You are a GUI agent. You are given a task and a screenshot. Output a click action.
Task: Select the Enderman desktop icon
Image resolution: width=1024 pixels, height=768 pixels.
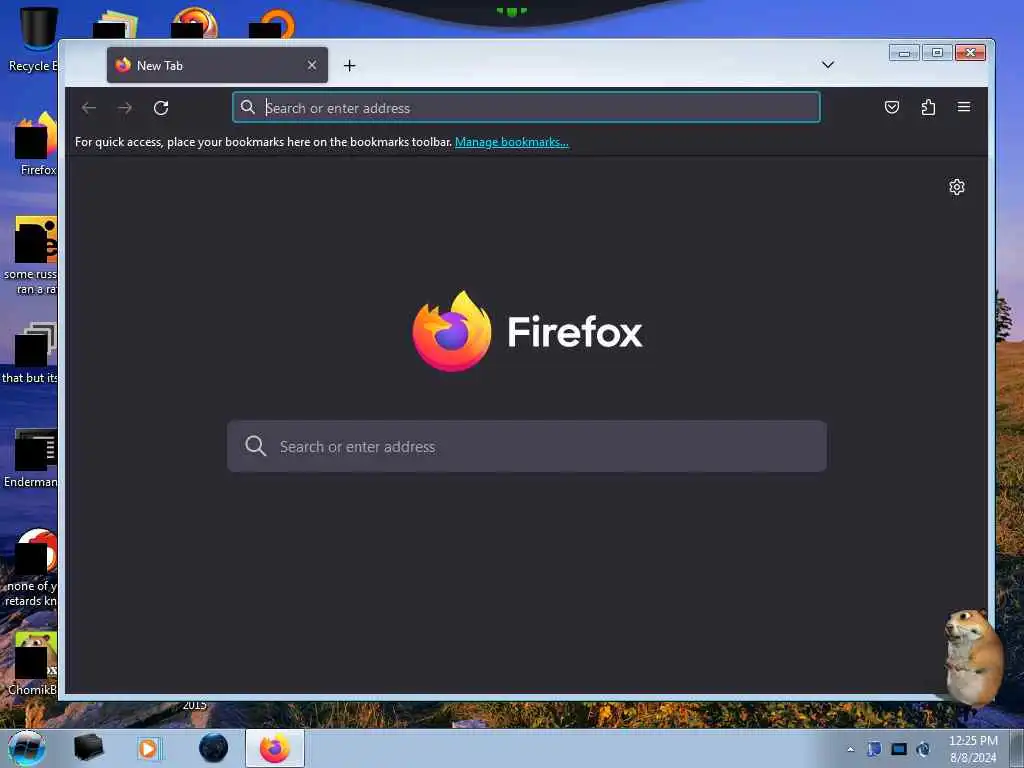31,458
